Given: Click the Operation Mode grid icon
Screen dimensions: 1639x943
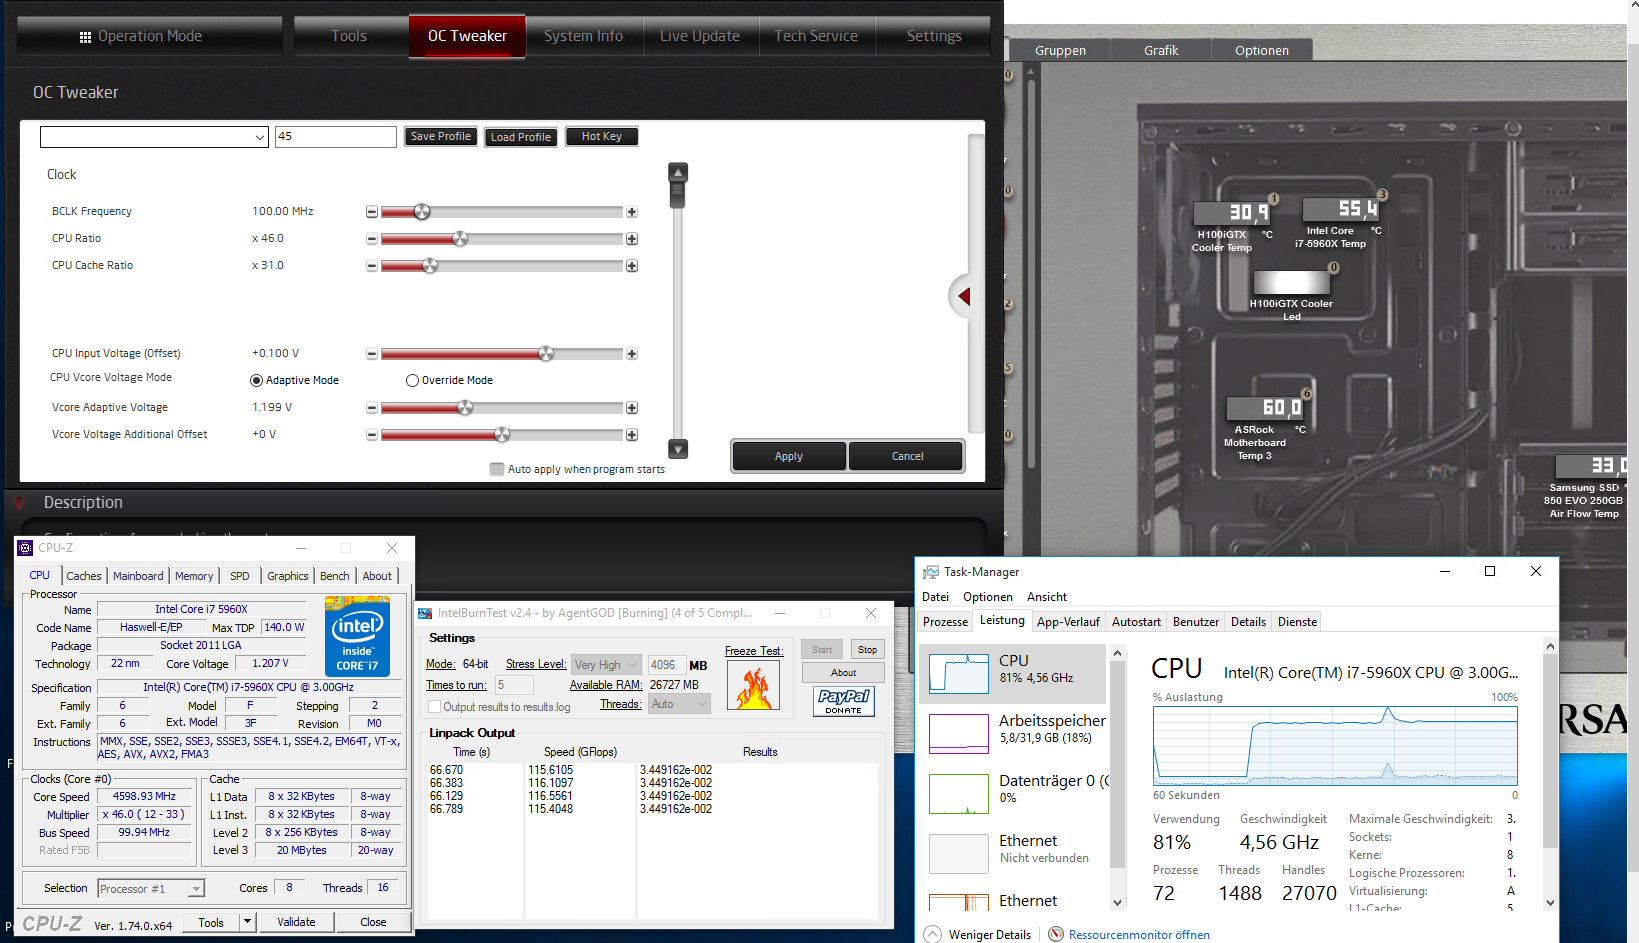Looking at the screenshot, I should pyautogui.click(x=85, y=37).
